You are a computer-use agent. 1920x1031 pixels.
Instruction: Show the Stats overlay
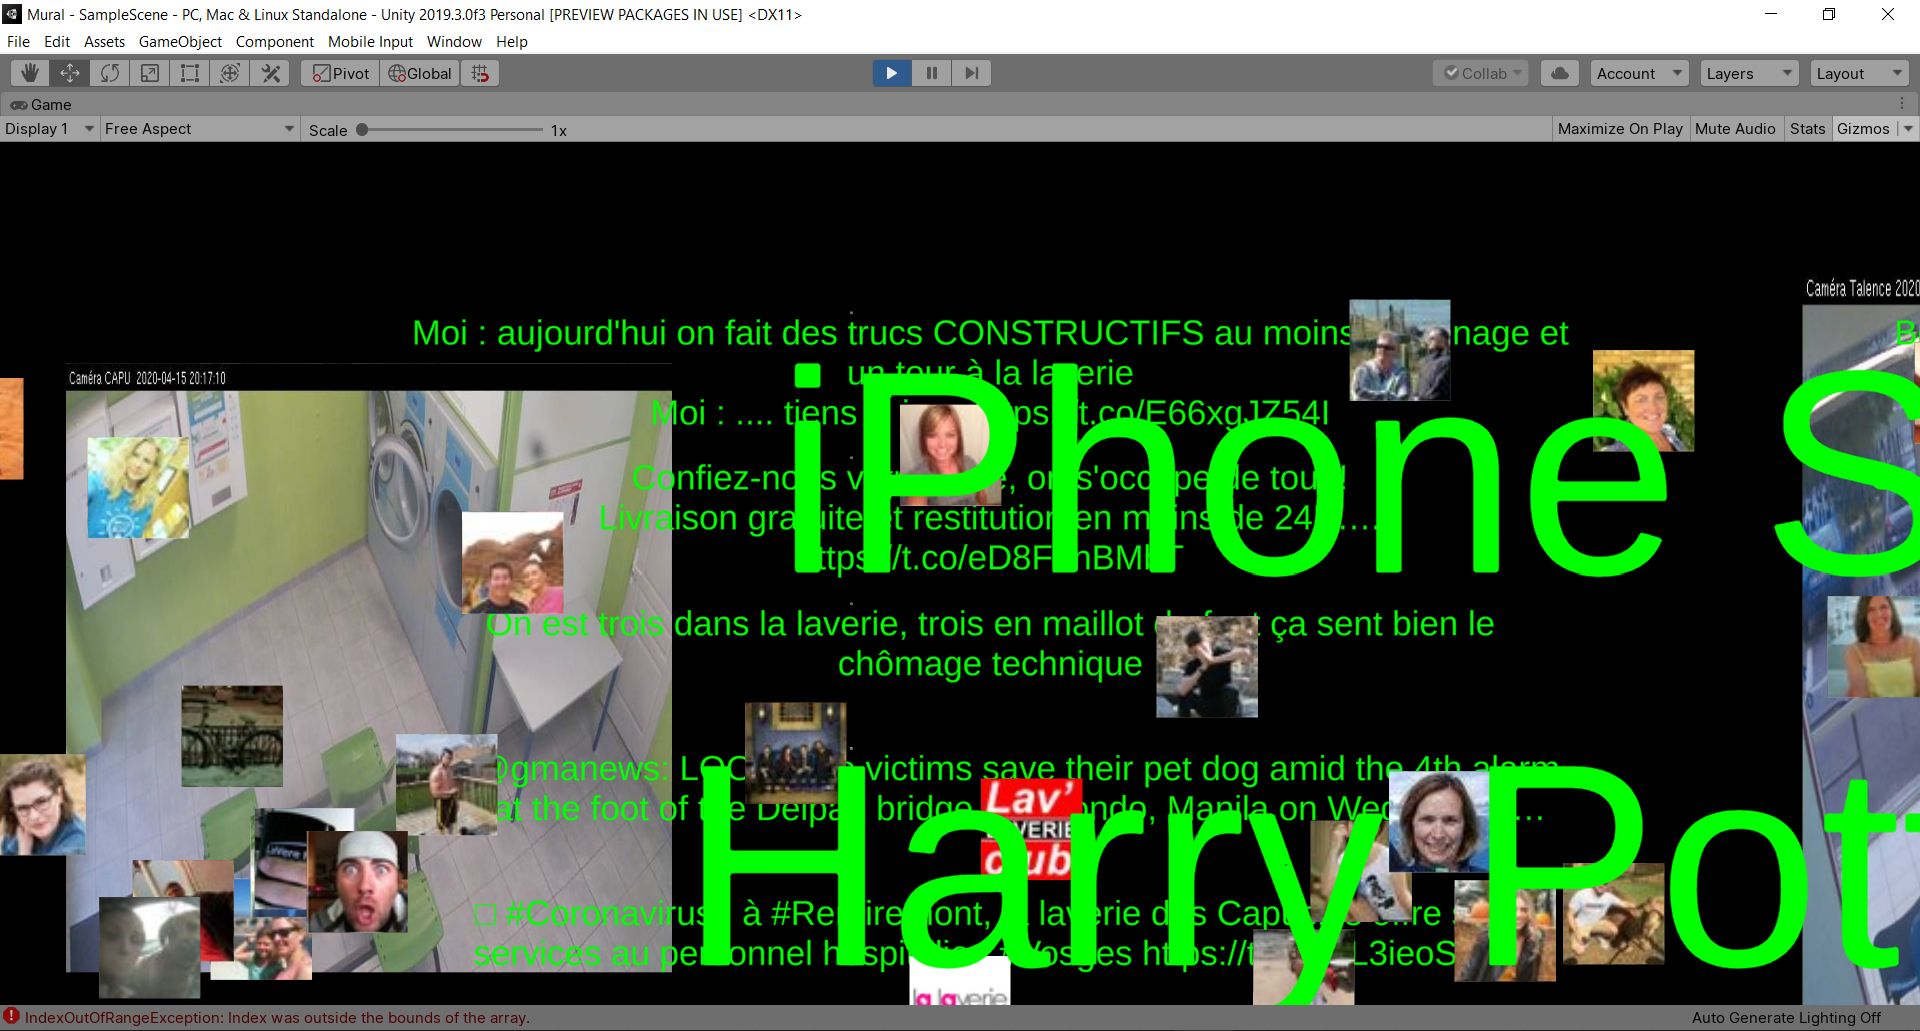1807,129
